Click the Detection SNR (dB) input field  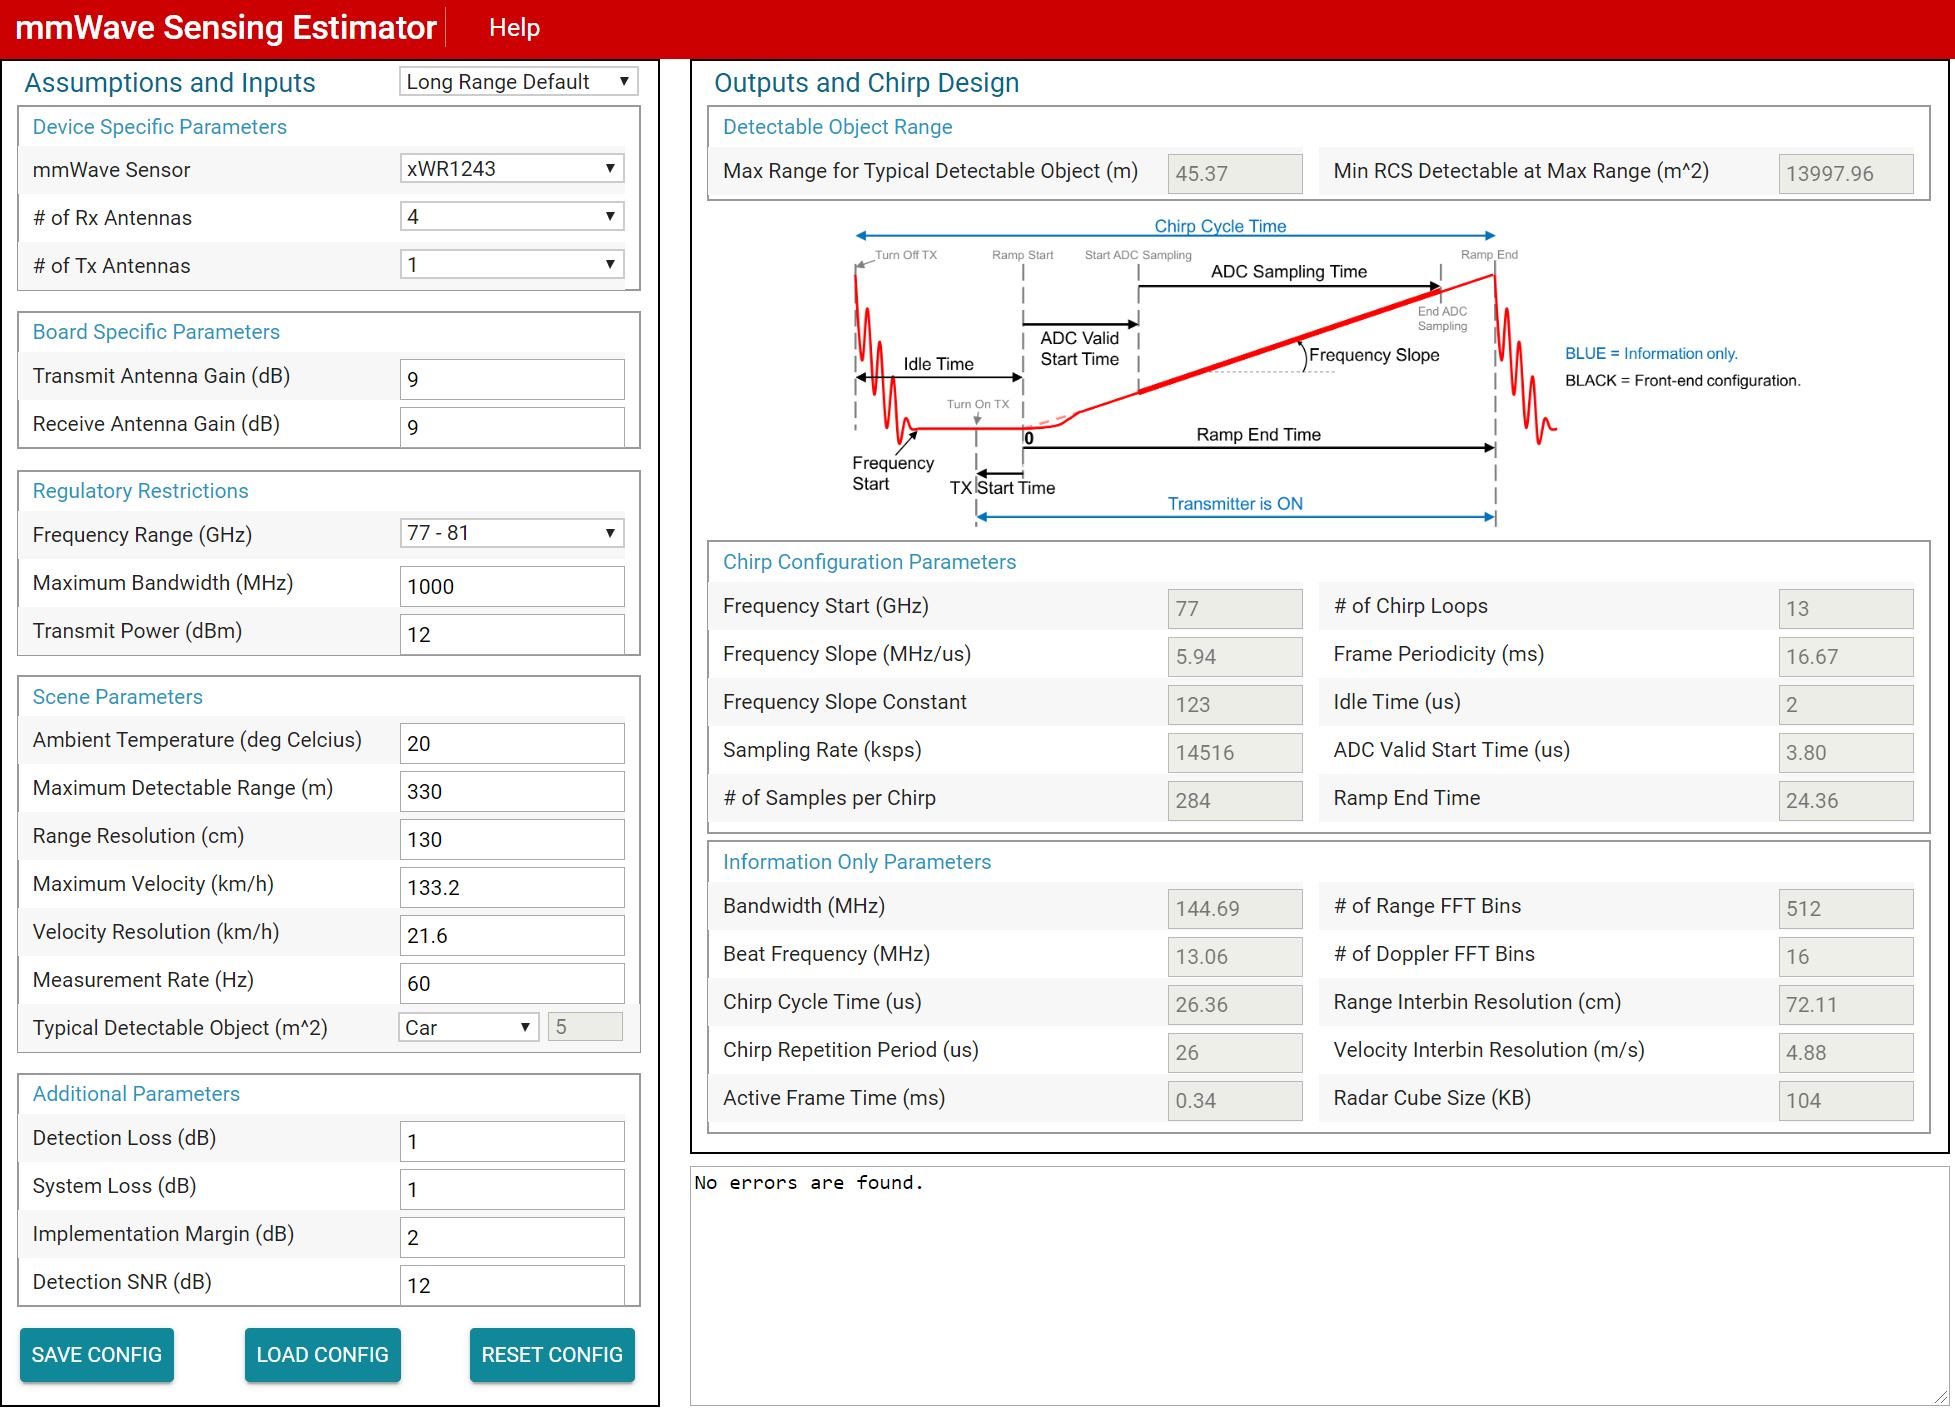(x=512, y=1285)
